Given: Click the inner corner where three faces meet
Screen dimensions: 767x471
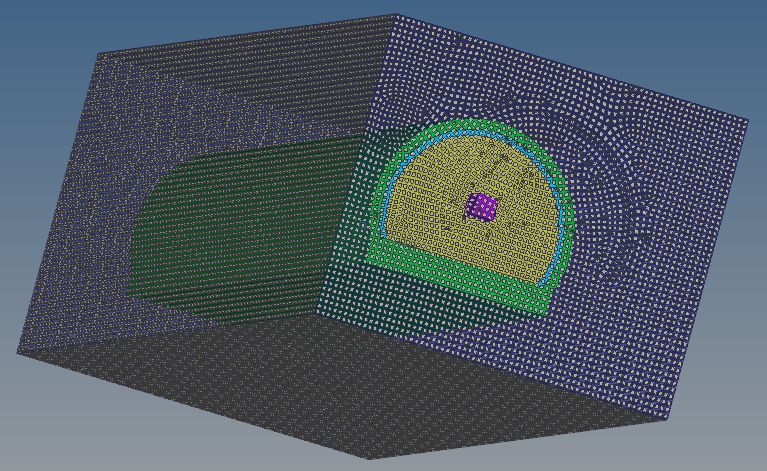Looking at the screenshot, I should (x=317, y=313).
